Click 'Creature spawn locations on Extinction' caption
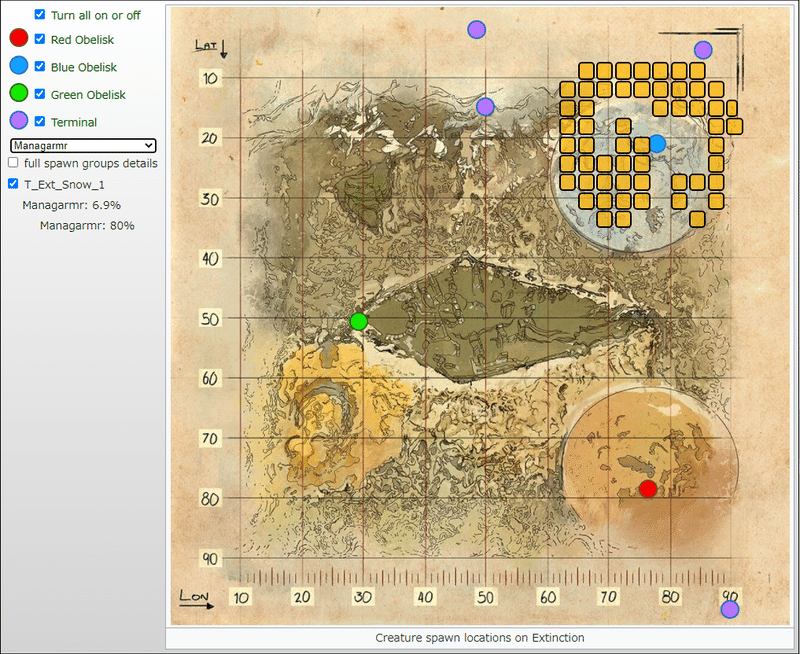Image resolution: width=800 pixels, height=654 pixels. (x=480, y=638)
